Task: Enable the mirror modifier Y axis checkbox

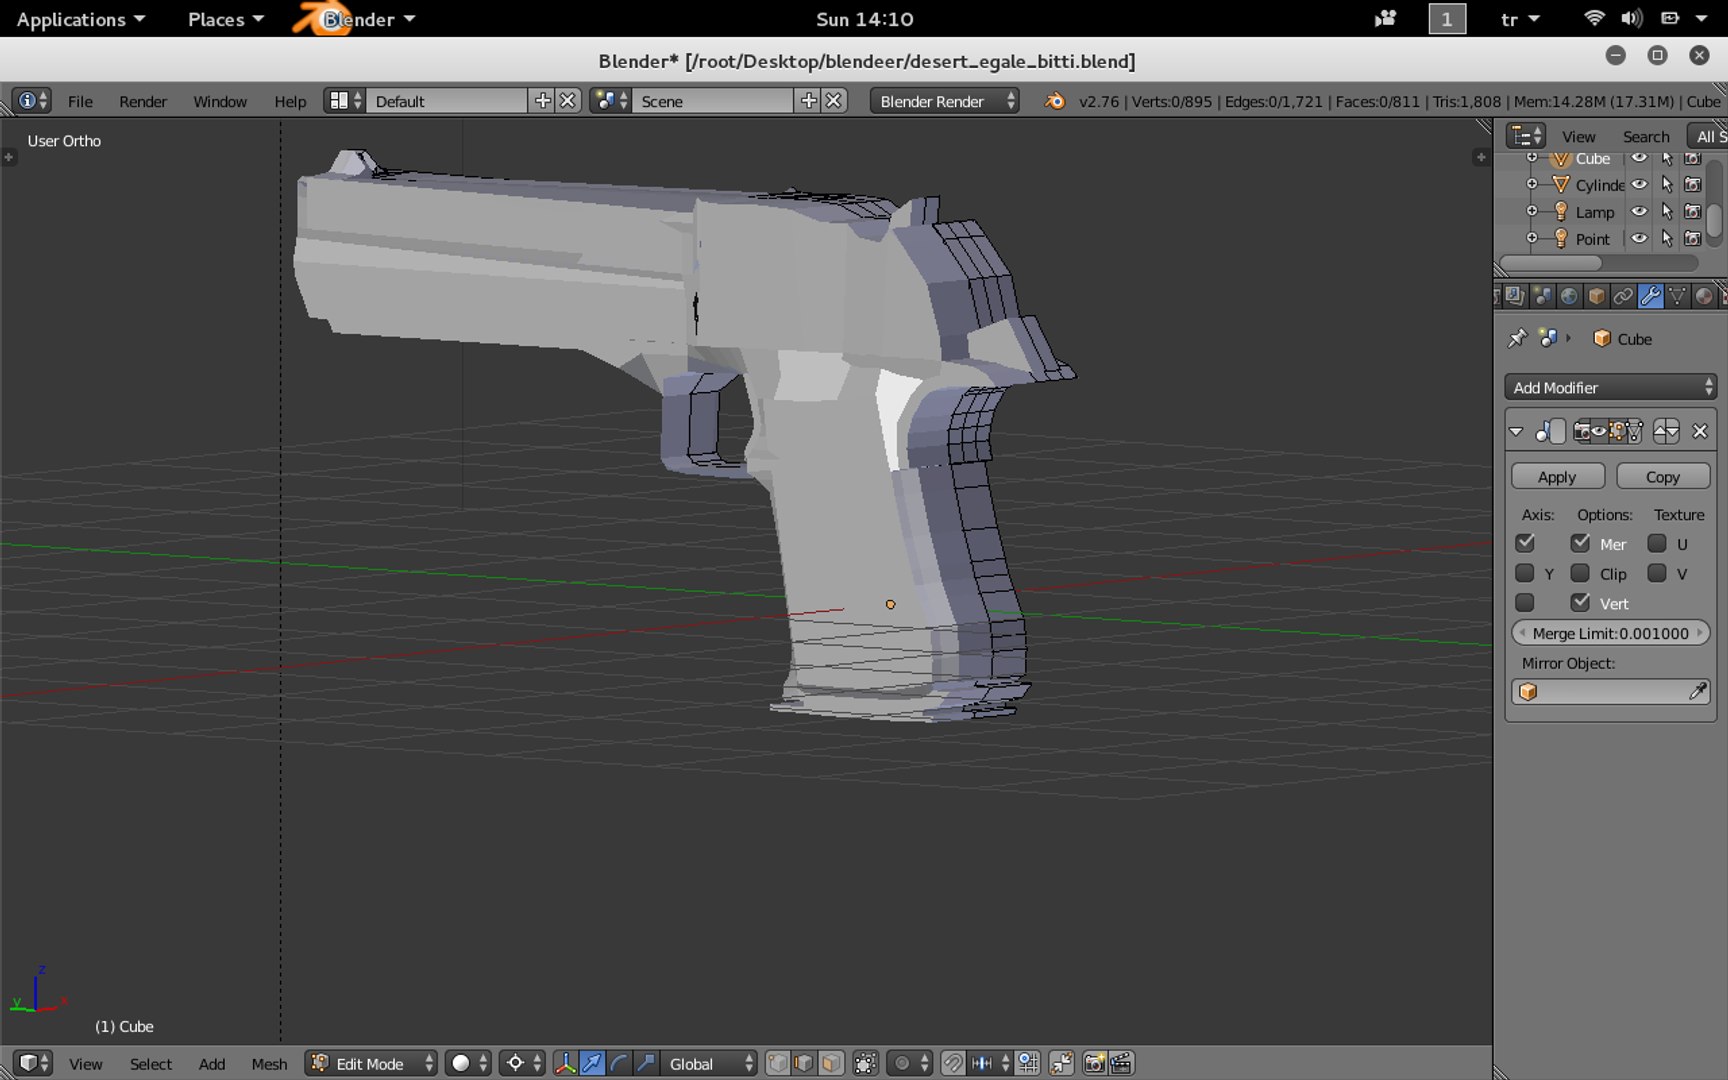Action: pyautogui.click(x=1525, y=573)
